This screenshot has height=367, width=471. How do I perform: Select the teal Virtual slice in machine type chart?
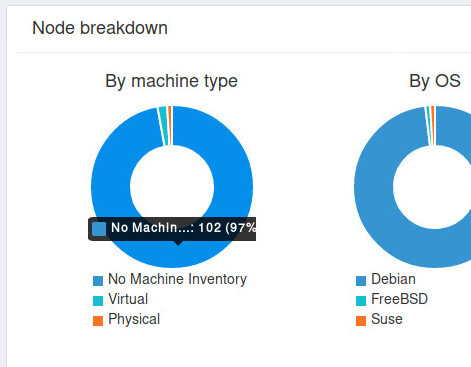tap(163, 126)
